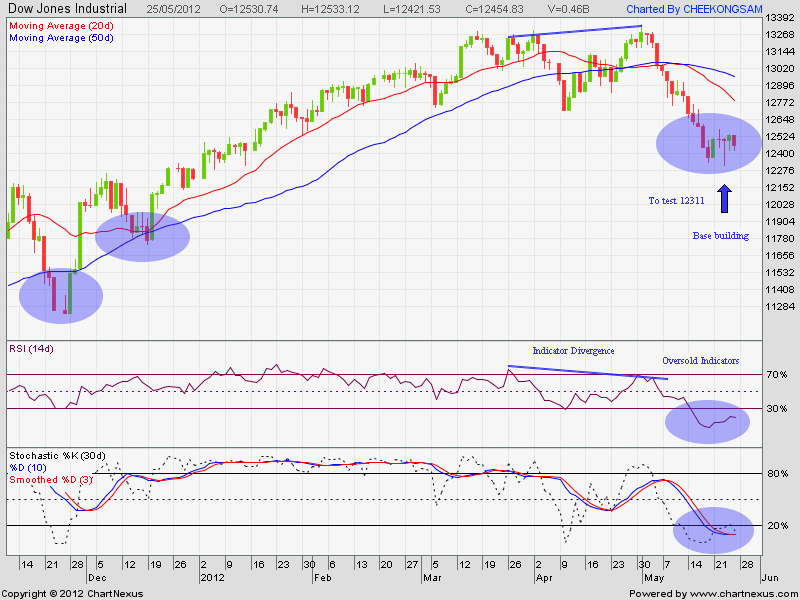Click the volume value V=0.46B
This screenshot has width=800, height=600.
568,9
